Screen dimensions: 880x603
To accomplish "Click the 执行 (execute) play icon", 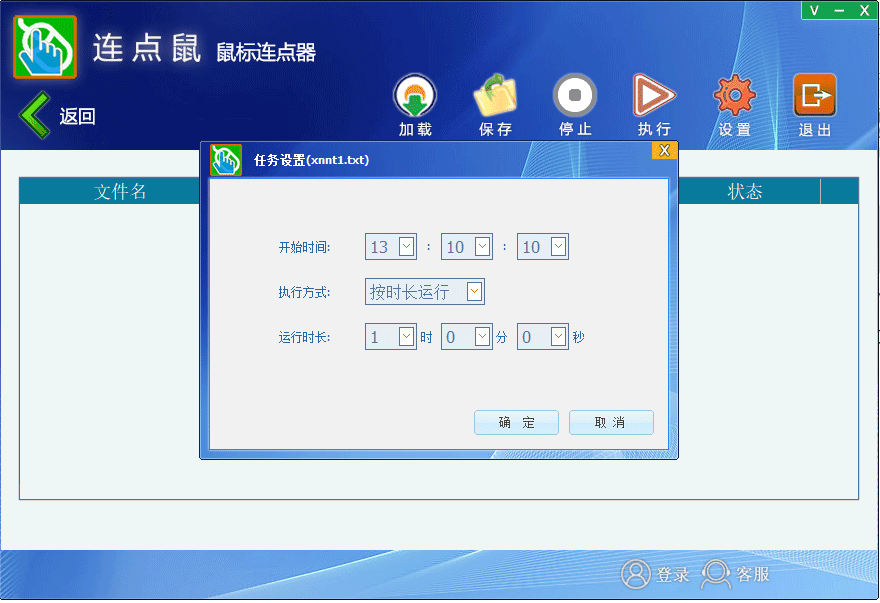I will pyautogui.click(x=654, y=95).
